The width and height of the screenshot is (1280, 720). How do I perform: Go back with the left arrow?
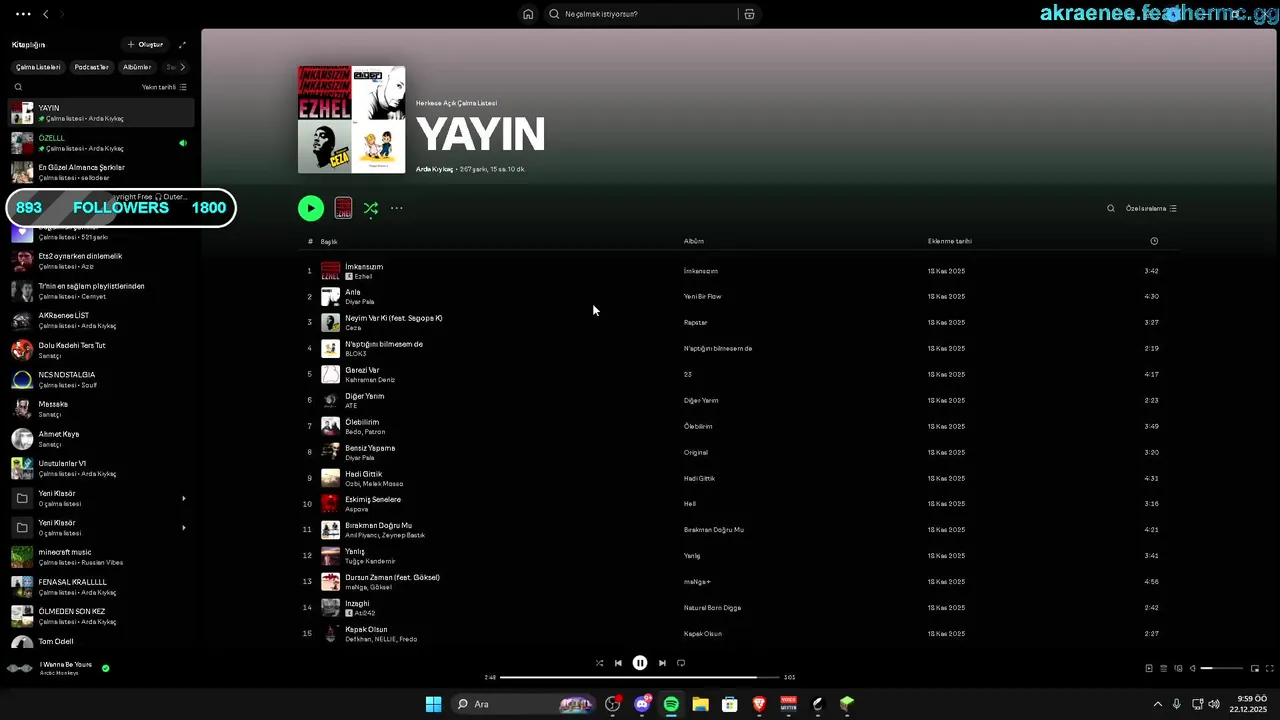click(45, 14)
